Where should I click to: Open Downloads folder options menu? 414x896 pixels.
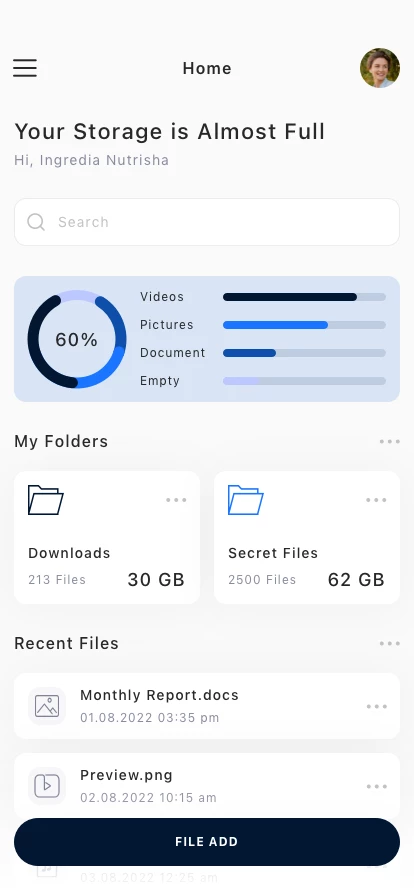click(176, 500)
